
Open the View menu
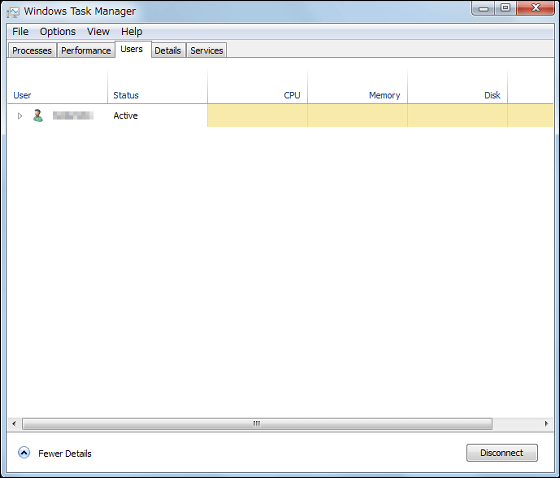pos(98,31)
